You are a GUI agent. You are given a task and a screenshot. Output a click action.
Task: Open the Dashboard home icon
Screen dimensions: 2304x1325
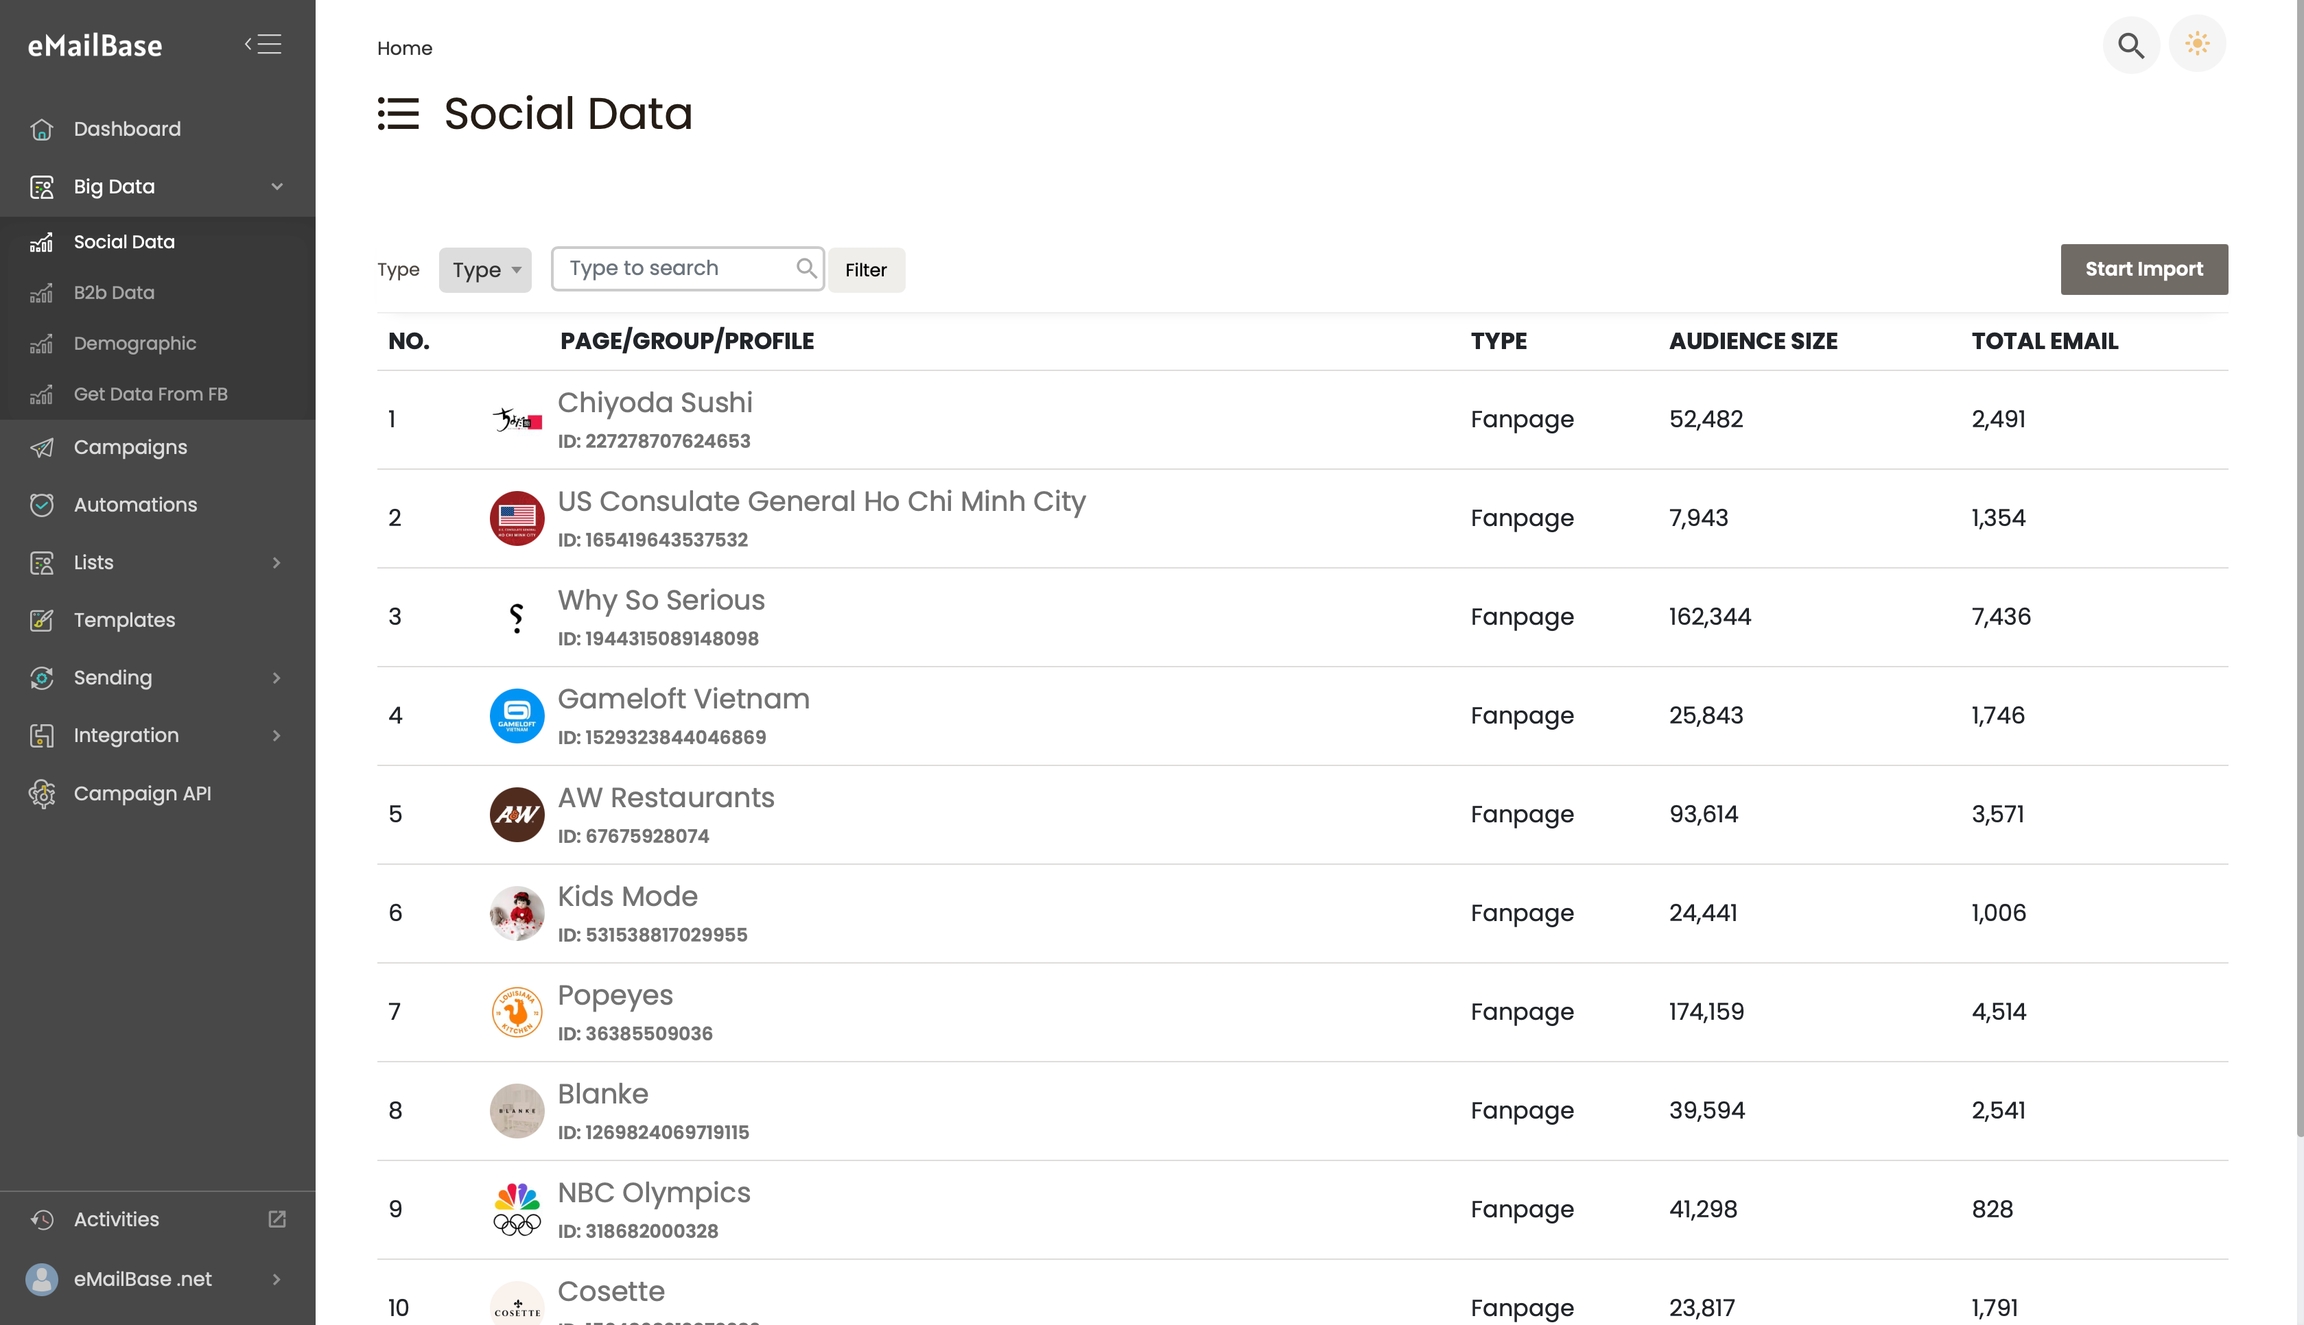click(x=42, y=129)
